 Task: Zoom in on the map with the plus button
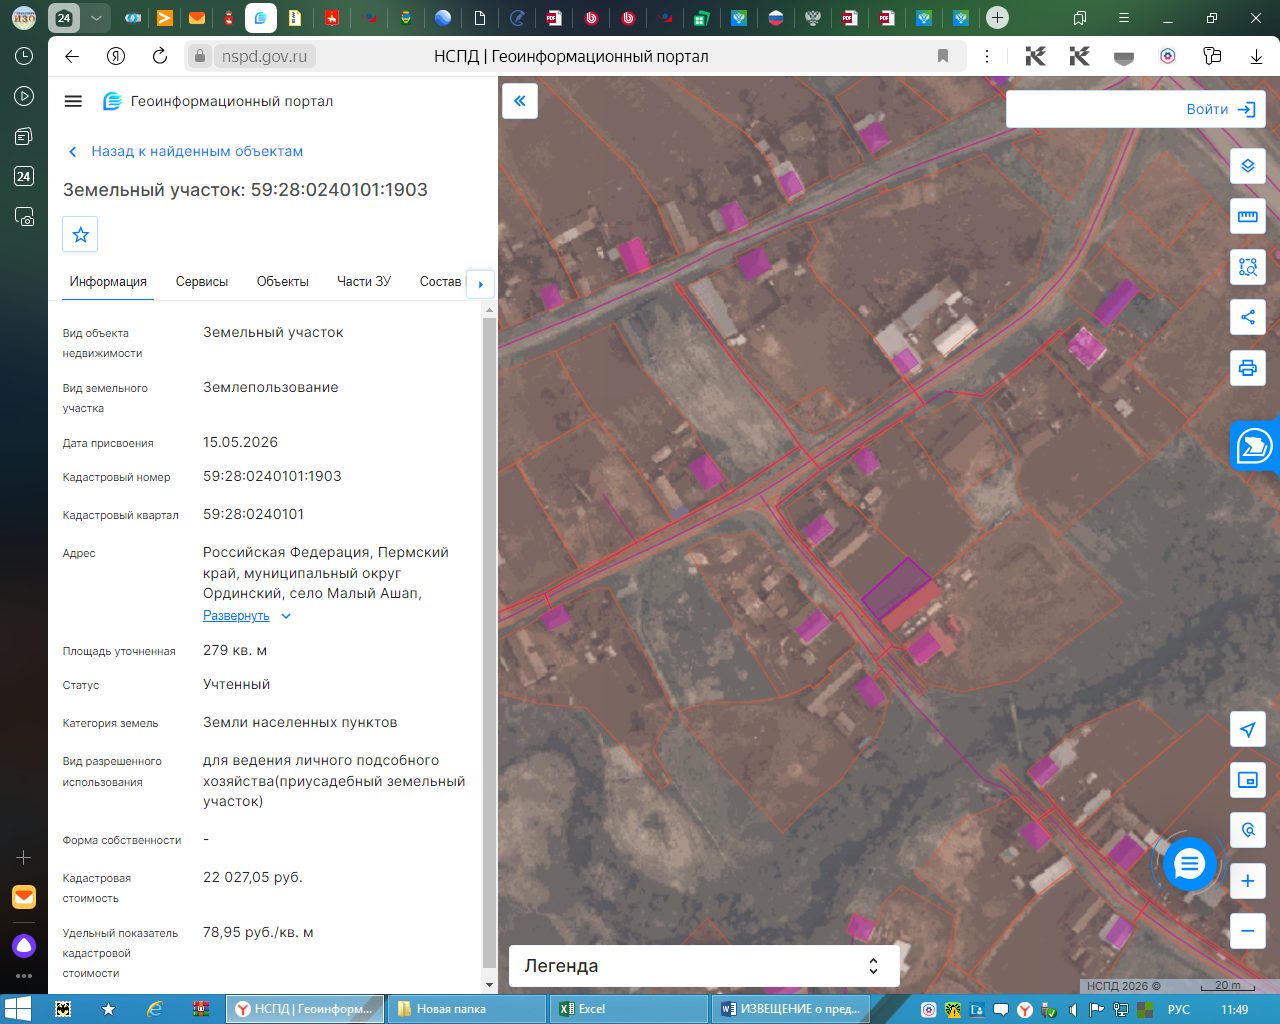1247,881
